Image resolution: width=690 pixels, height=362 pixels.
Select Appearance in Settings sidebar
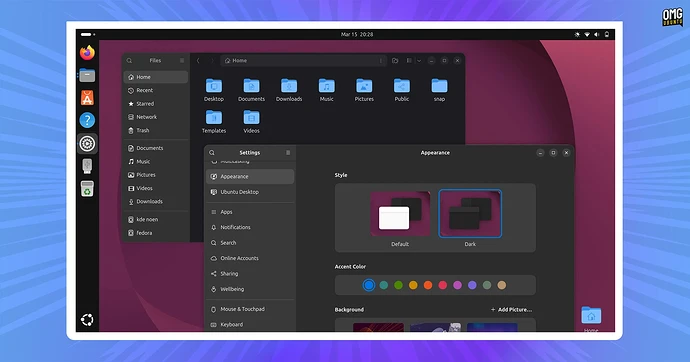pyautogui.click(x=250, y=176)
